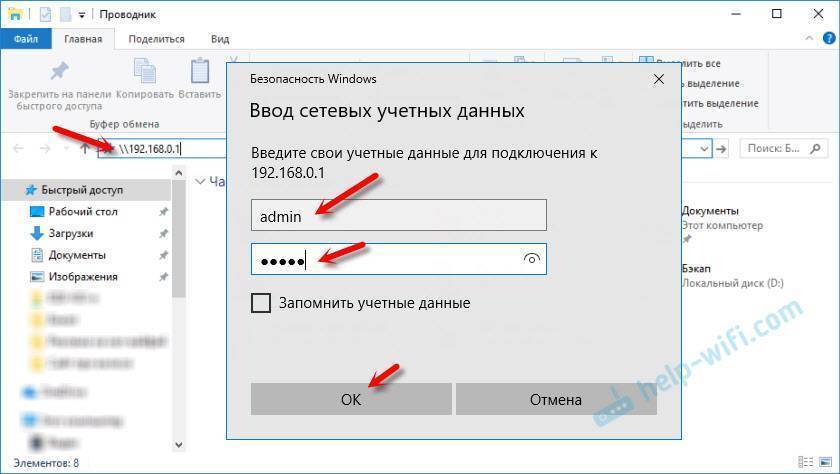The image size is (840, 474).
Task: Collapse the frequent folders group chevron
Action: (200, 182)
